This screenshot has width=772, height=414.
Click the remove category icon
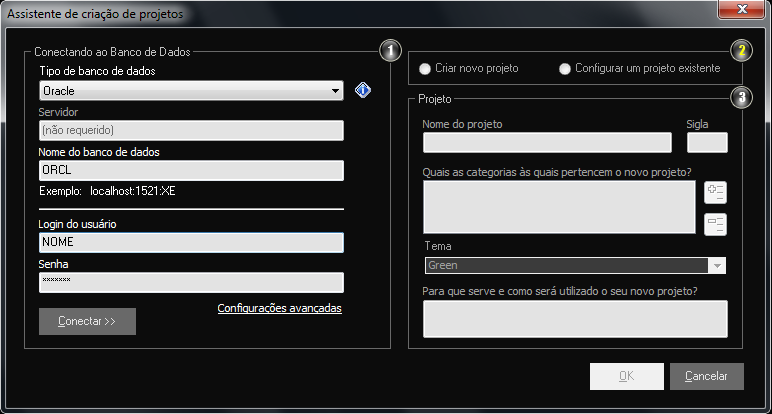(x=715, y=224)
